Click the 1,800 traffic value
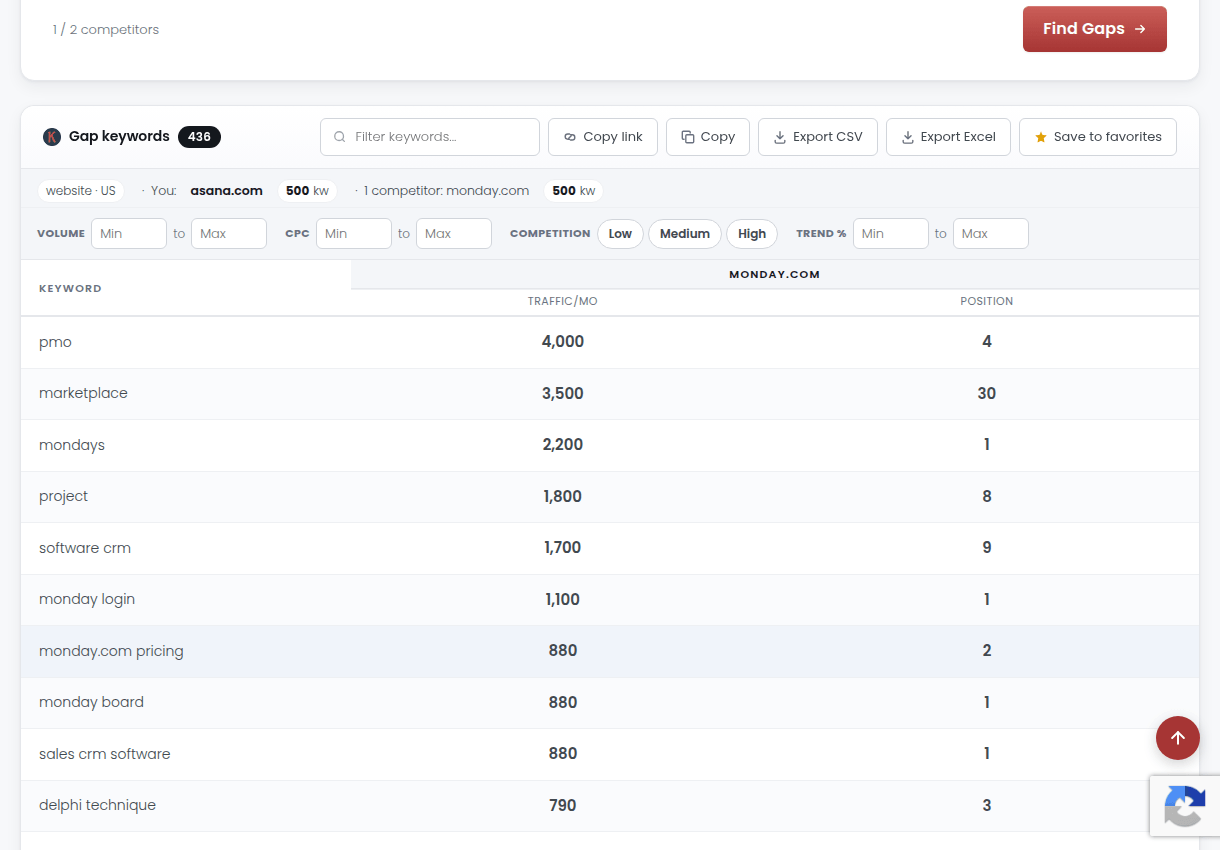The width and height of the screenshot is (1220, 850). (563, 496)
